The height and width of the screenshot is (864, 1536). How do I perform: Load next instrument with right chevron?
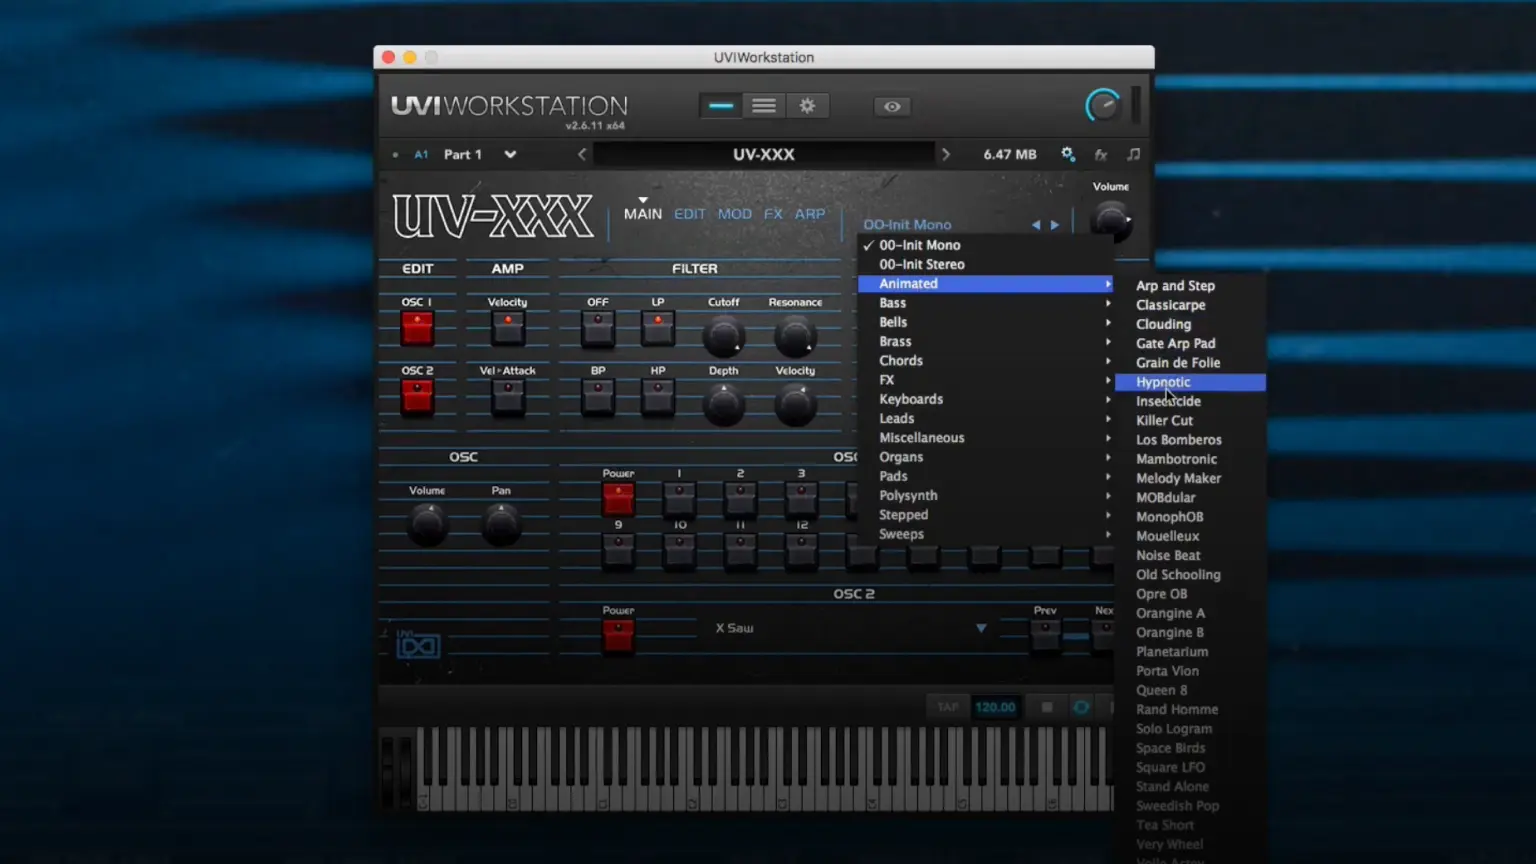945,154
